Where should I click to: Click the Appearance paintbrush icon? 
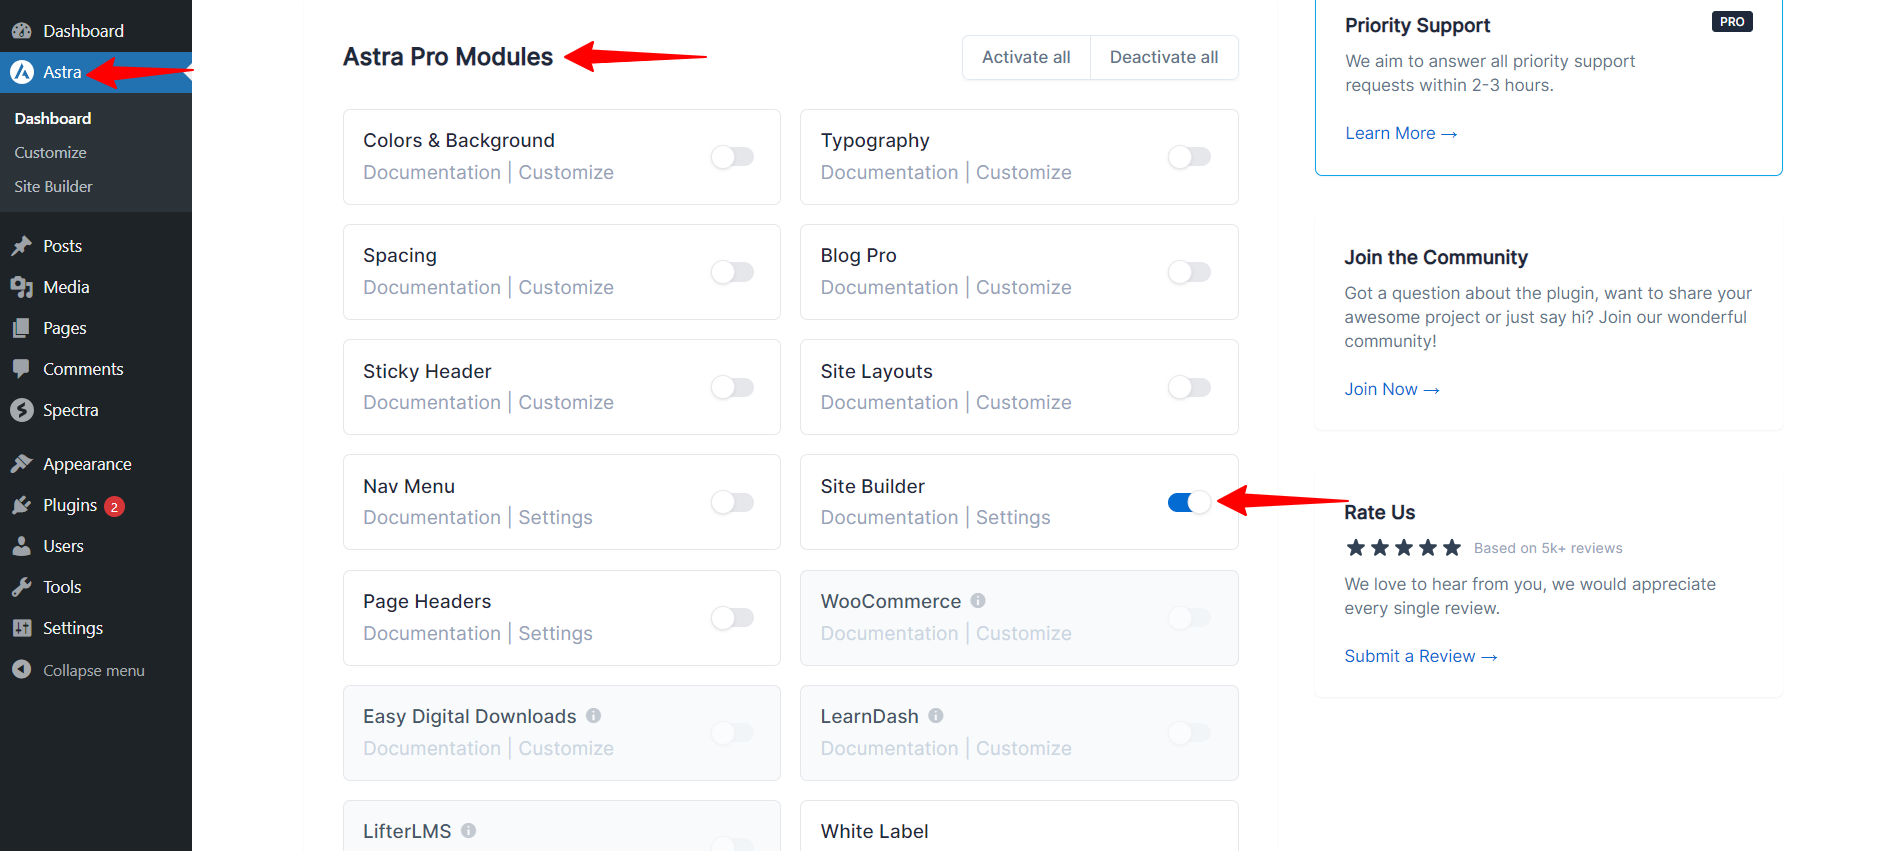click(x=24, y=463)
